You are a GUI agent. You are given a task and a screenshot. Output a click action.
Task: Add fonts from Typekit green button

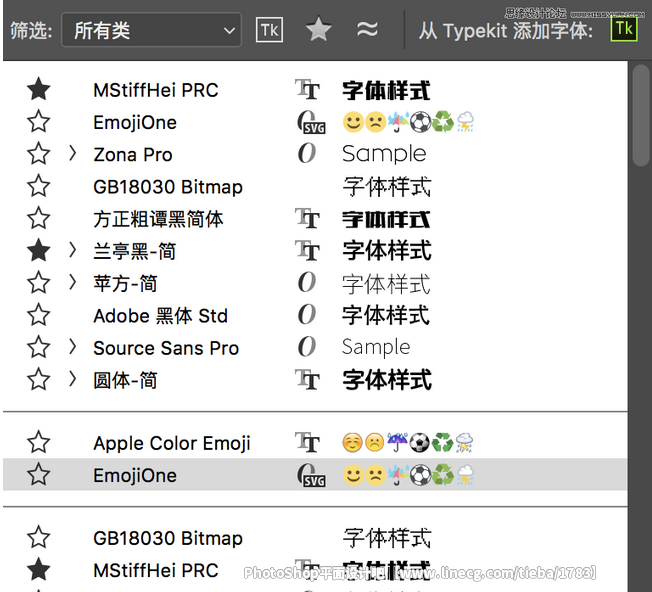(624, 29)
